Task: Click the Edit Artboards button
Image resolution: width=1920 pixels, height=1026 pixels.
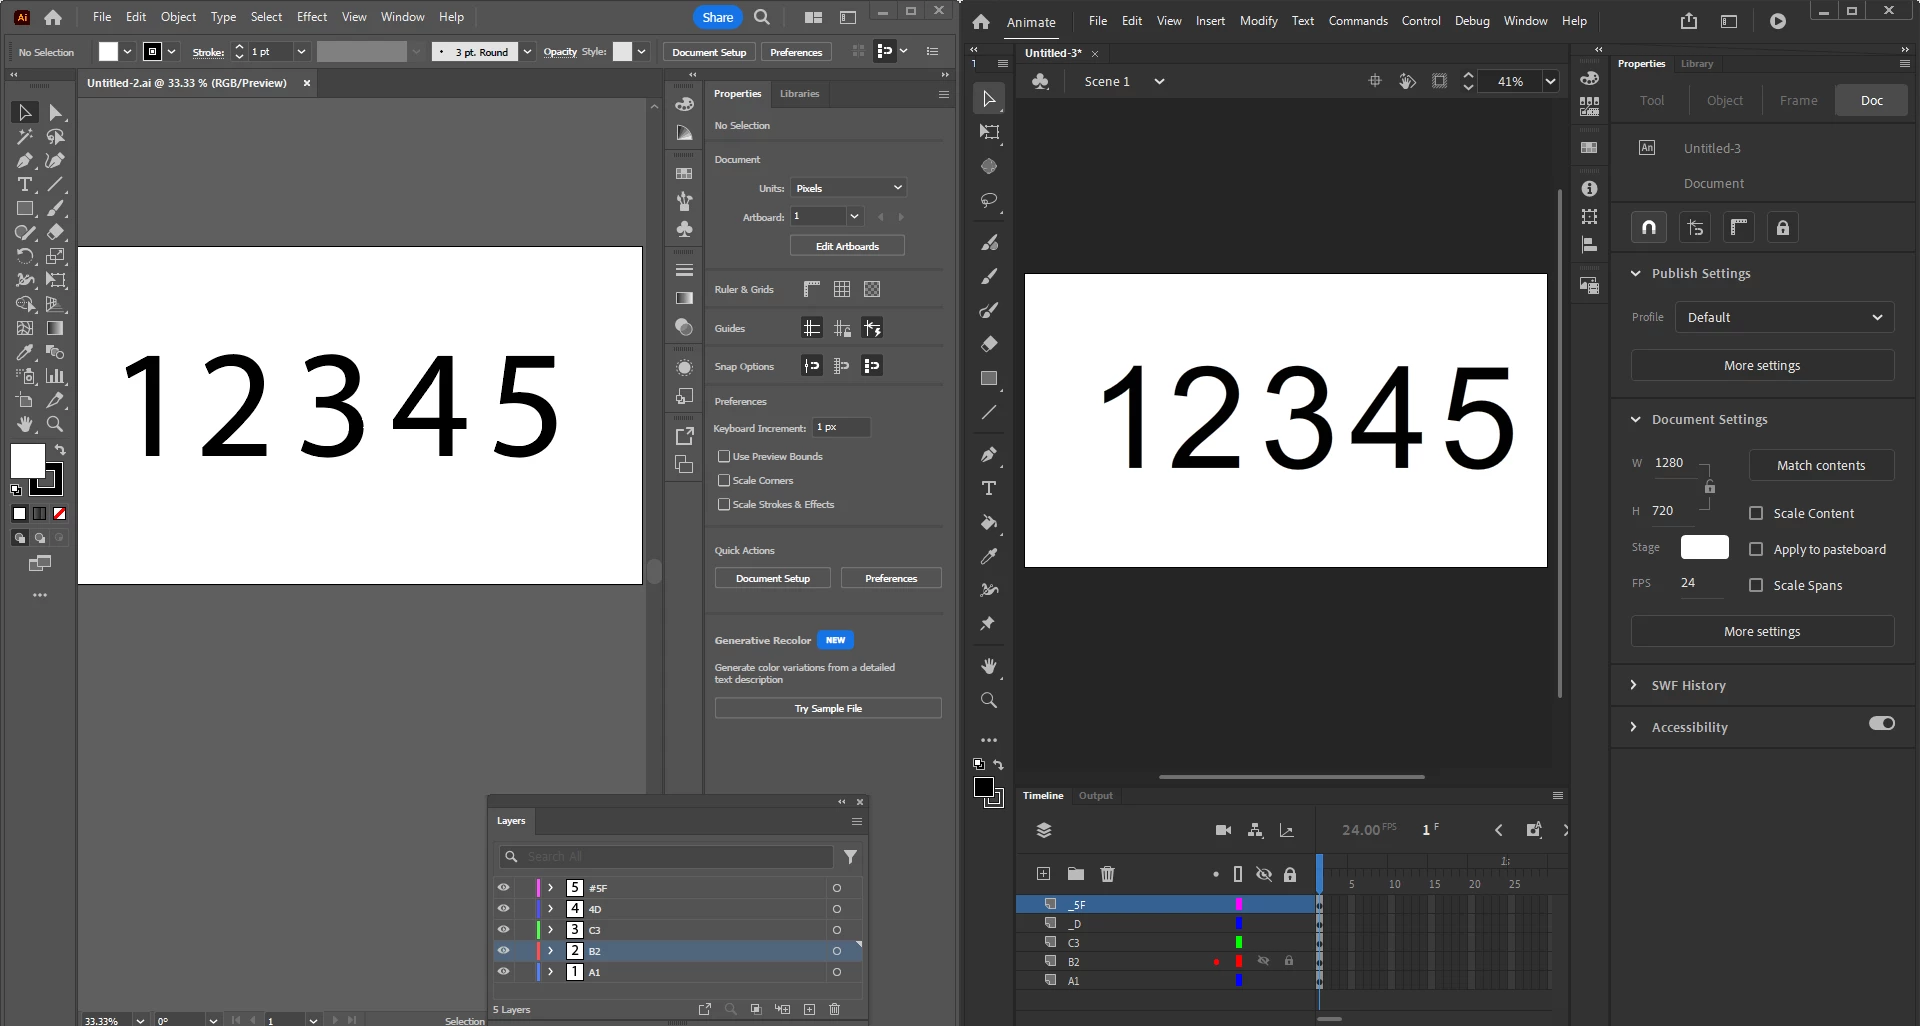Action: click(x=847, y=246)
